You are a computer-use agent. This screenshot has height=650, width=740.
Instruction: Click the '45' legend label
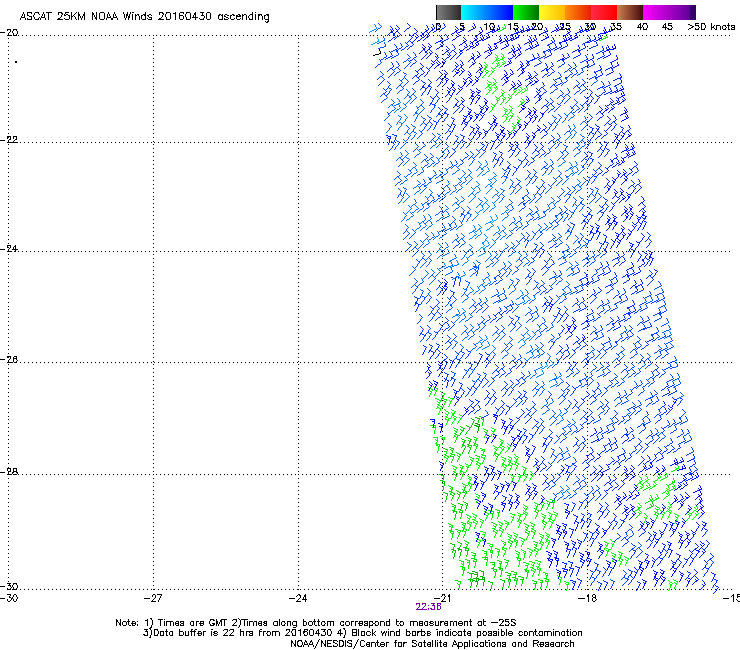coord(667,26)
